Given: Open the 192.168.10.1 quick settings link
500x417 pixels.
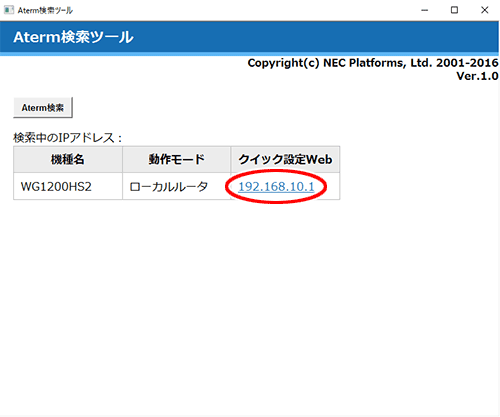Looking at the screenshot, I should (276, 186).
